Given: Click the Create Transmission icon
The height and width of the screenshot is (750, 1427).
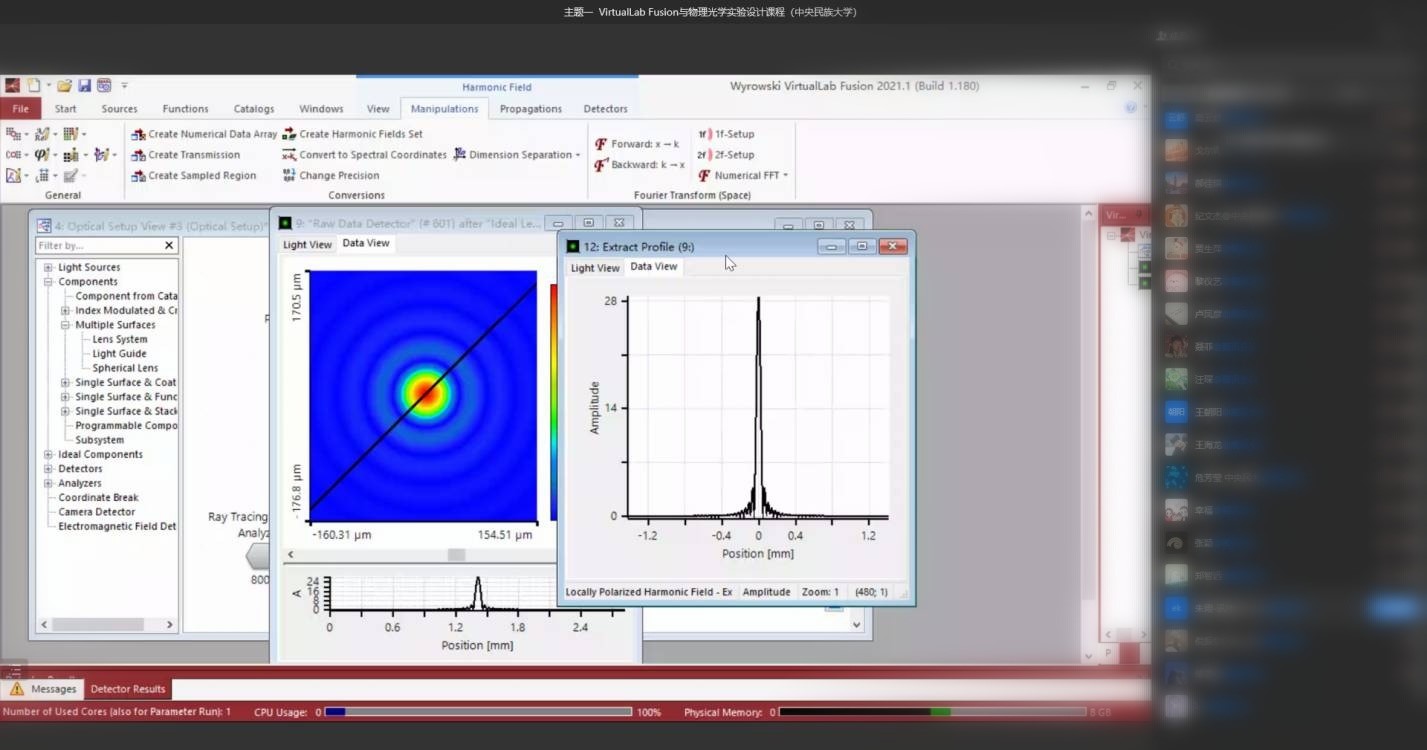Looking at the screenshot, I should [x=139, y=155].
